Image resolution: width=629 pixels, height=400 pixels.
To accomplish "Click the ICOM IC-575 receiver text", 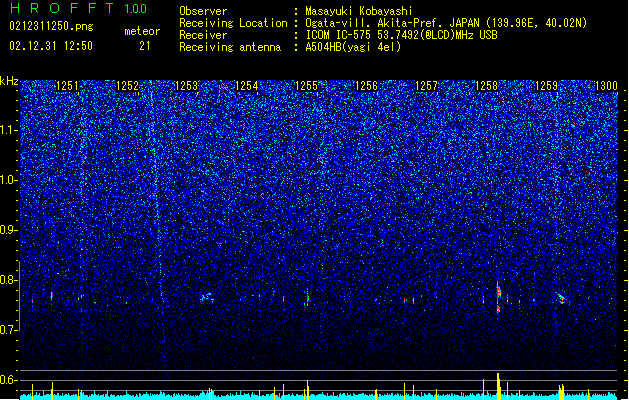I will 401,35.
